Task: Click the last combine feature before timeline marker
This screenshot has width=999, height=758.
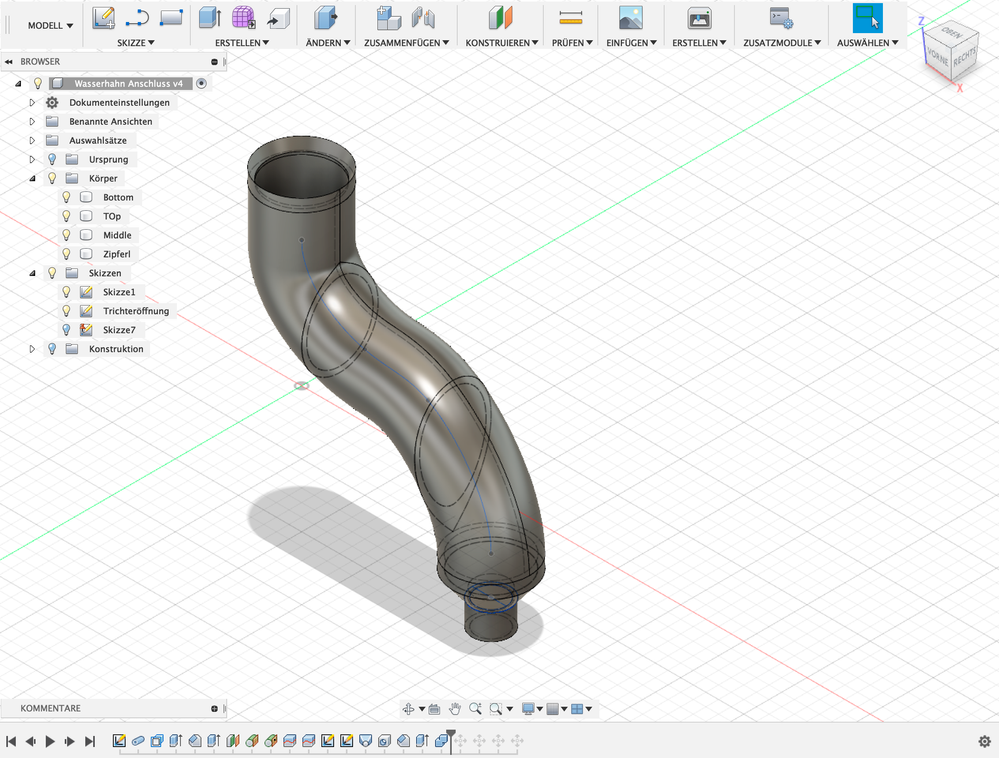Action: [x=442, y=741]
